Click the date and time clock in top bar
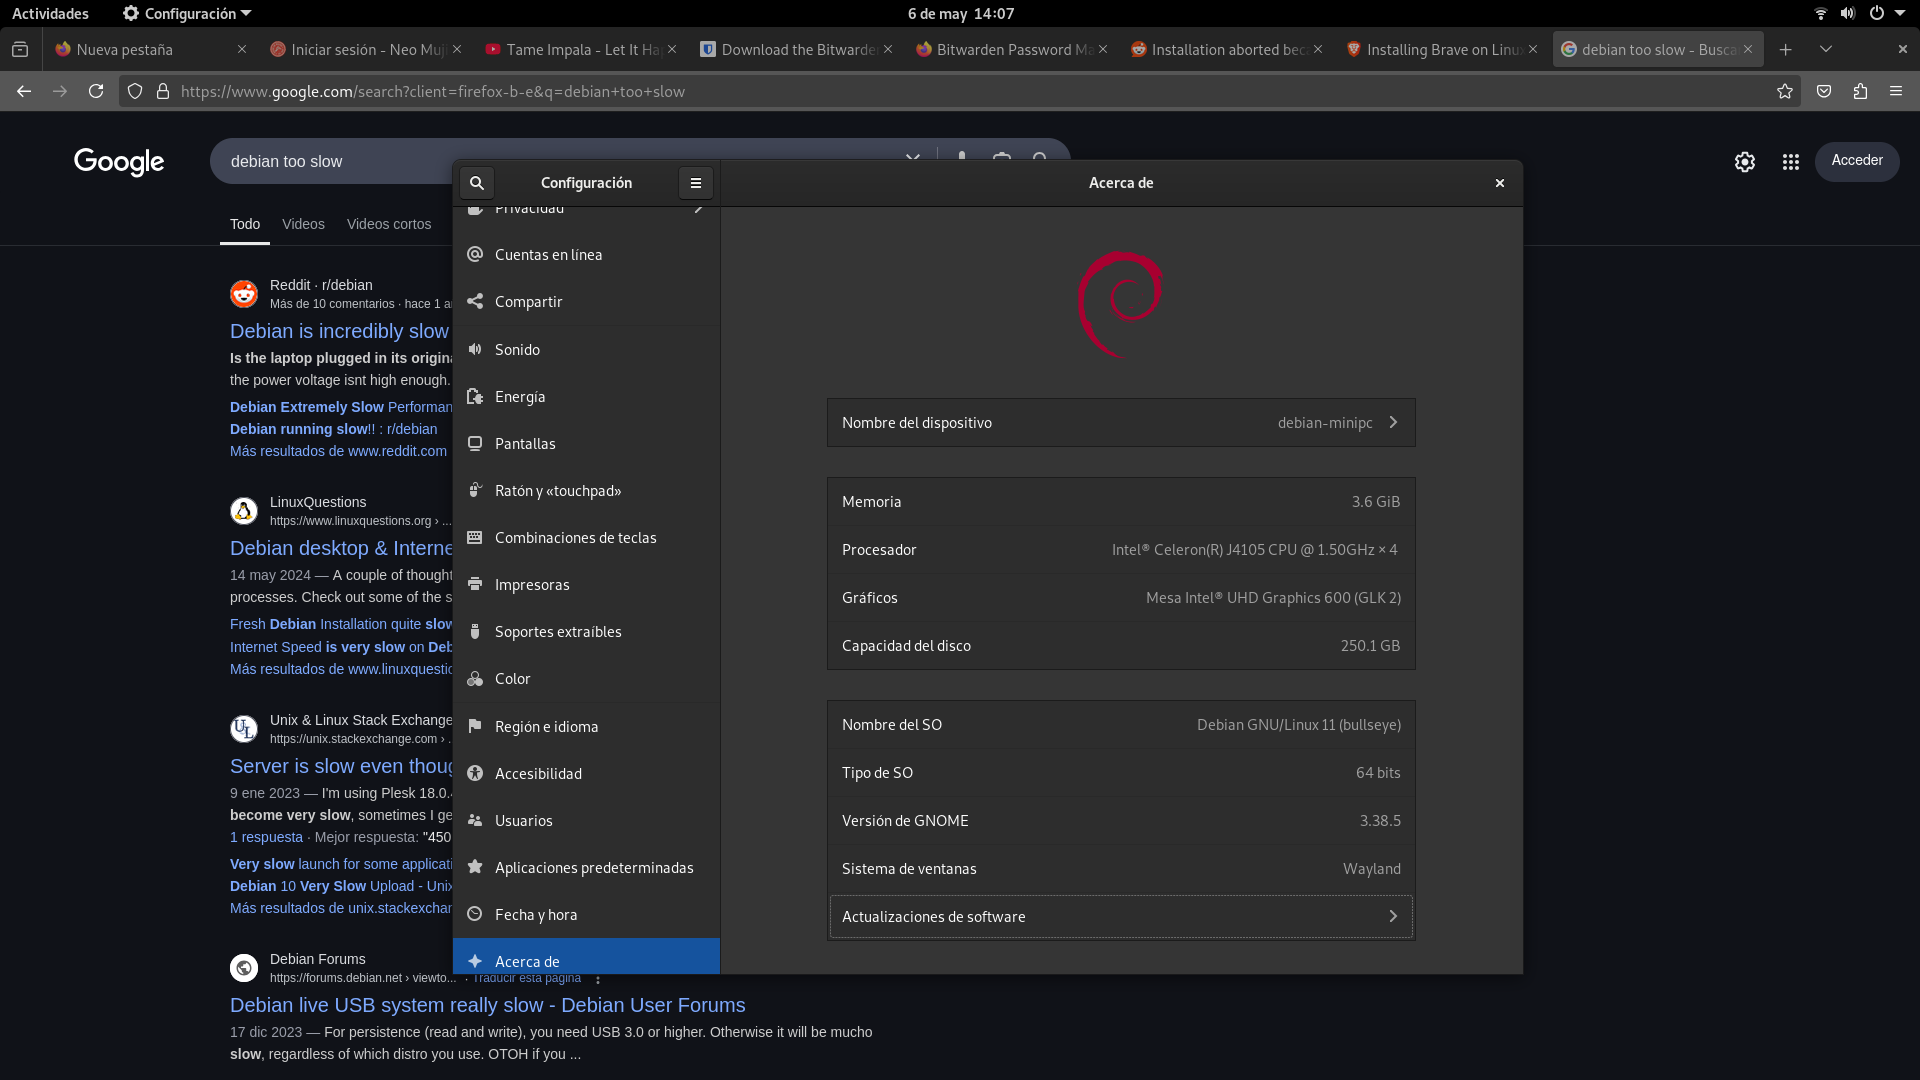 pos(961,14)
